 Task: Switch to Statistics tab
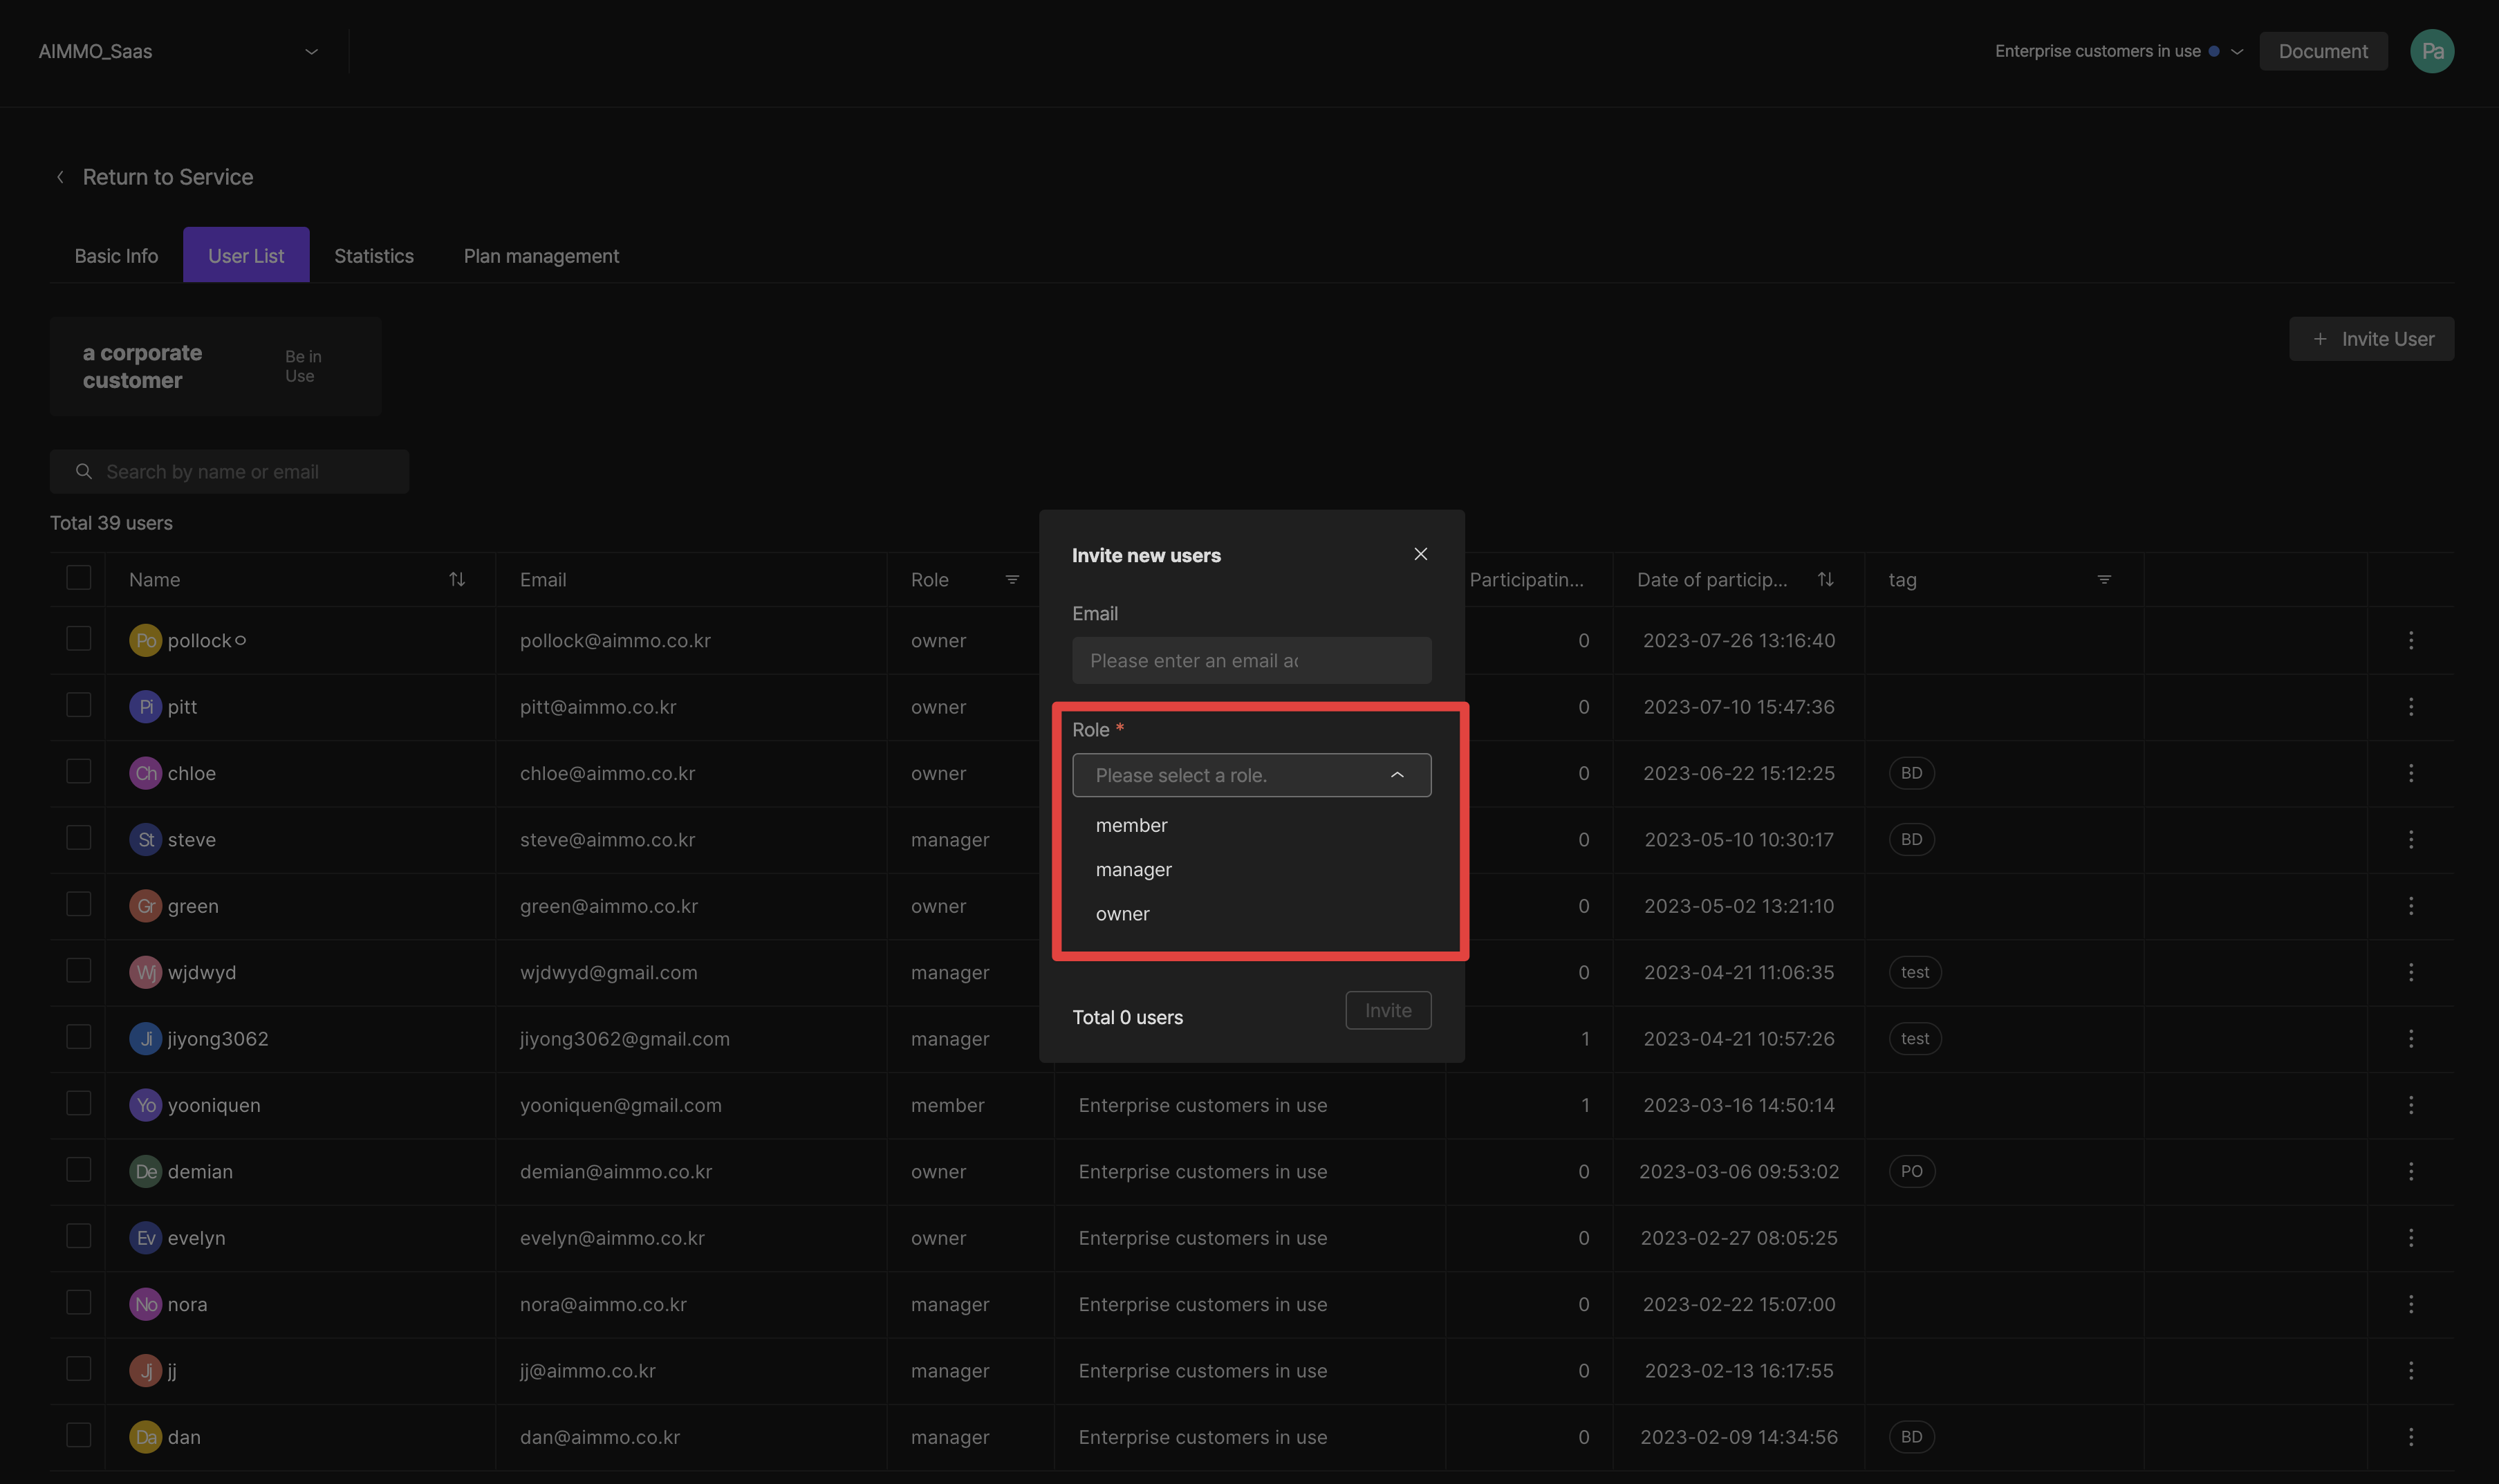[x=373, y=252]
